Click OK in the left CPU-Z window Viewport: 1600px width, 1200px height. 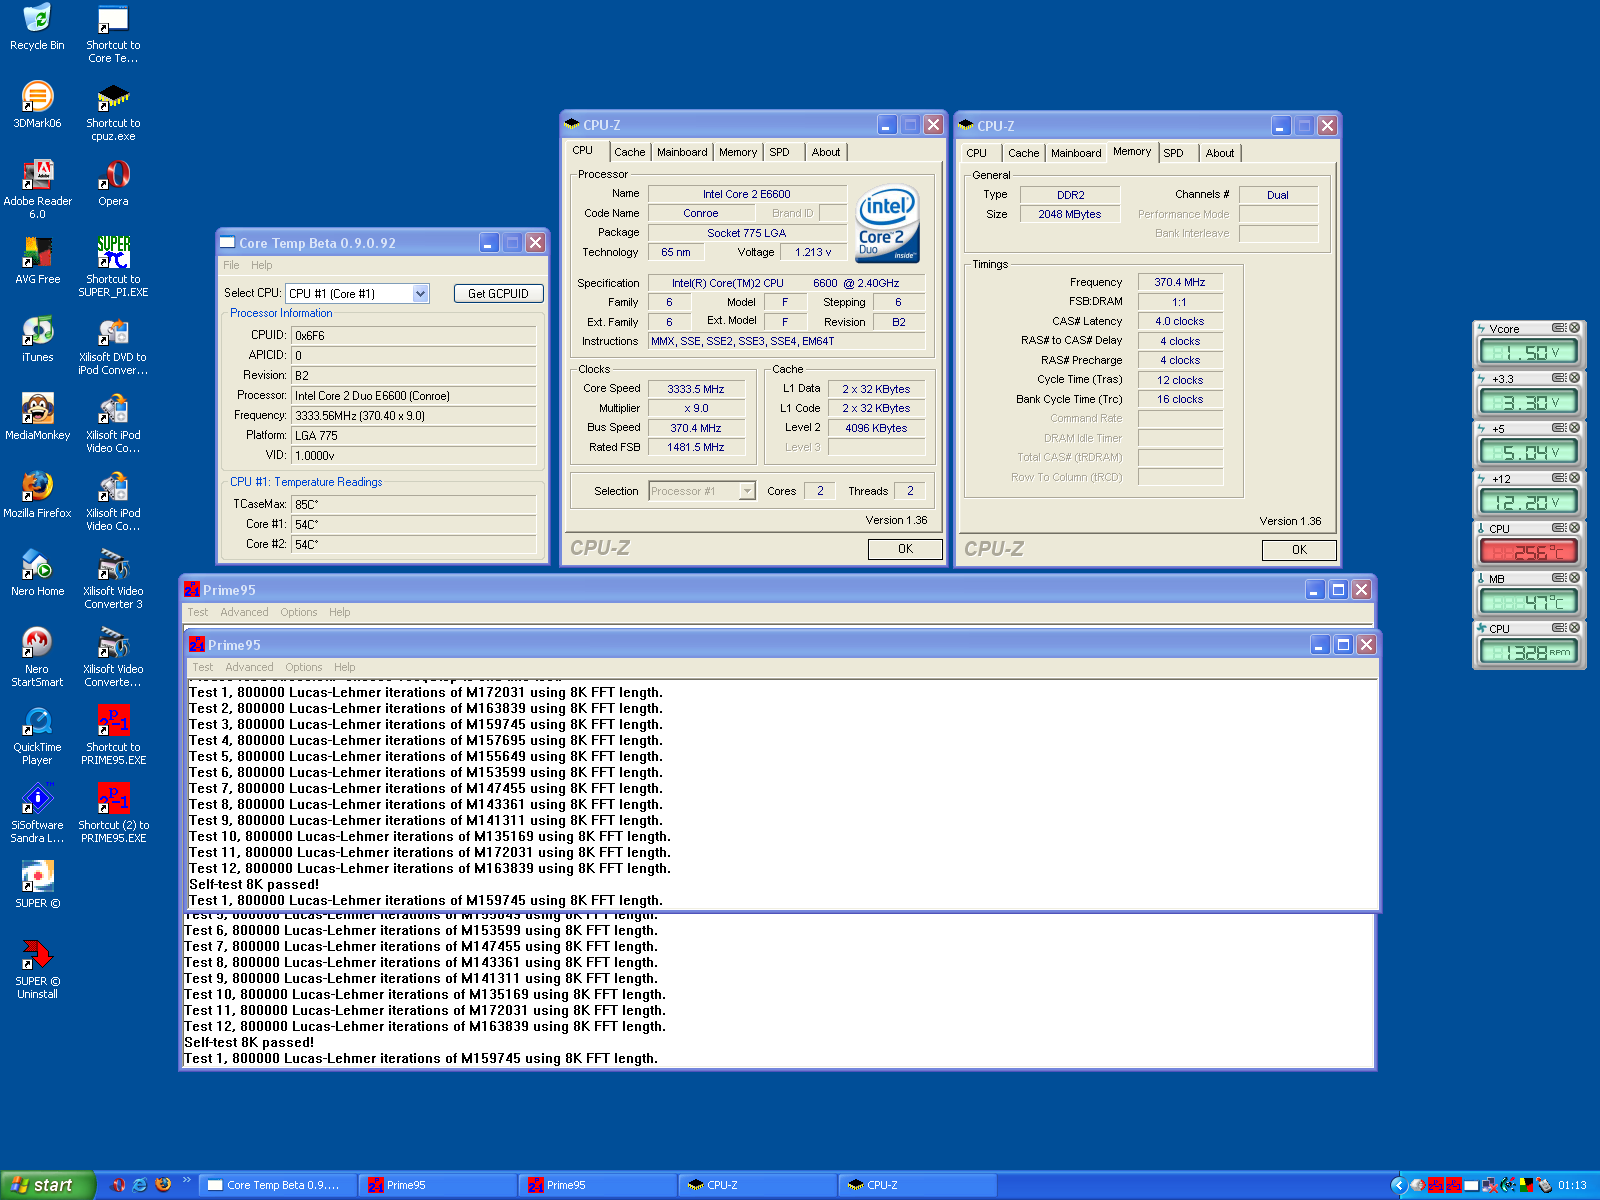[x=905, y=549]
